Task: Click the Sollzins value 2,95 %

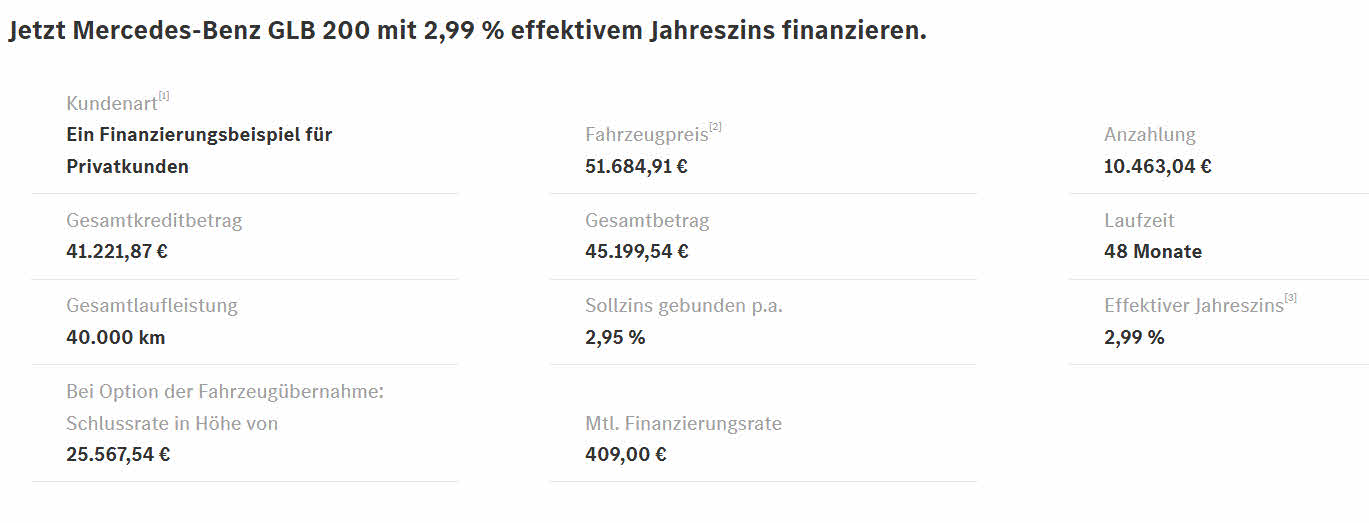Action: pyautogui.click(x=615, y=337)
